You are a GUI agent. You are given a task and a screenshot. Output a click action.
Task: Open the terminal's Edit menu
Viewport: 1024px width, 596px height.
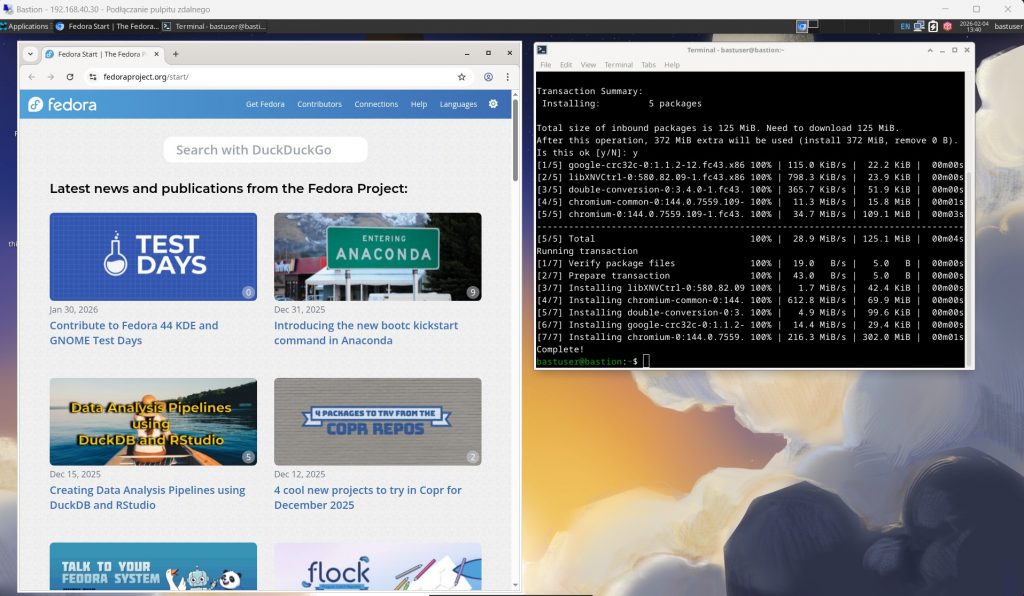tap(566, 65)
